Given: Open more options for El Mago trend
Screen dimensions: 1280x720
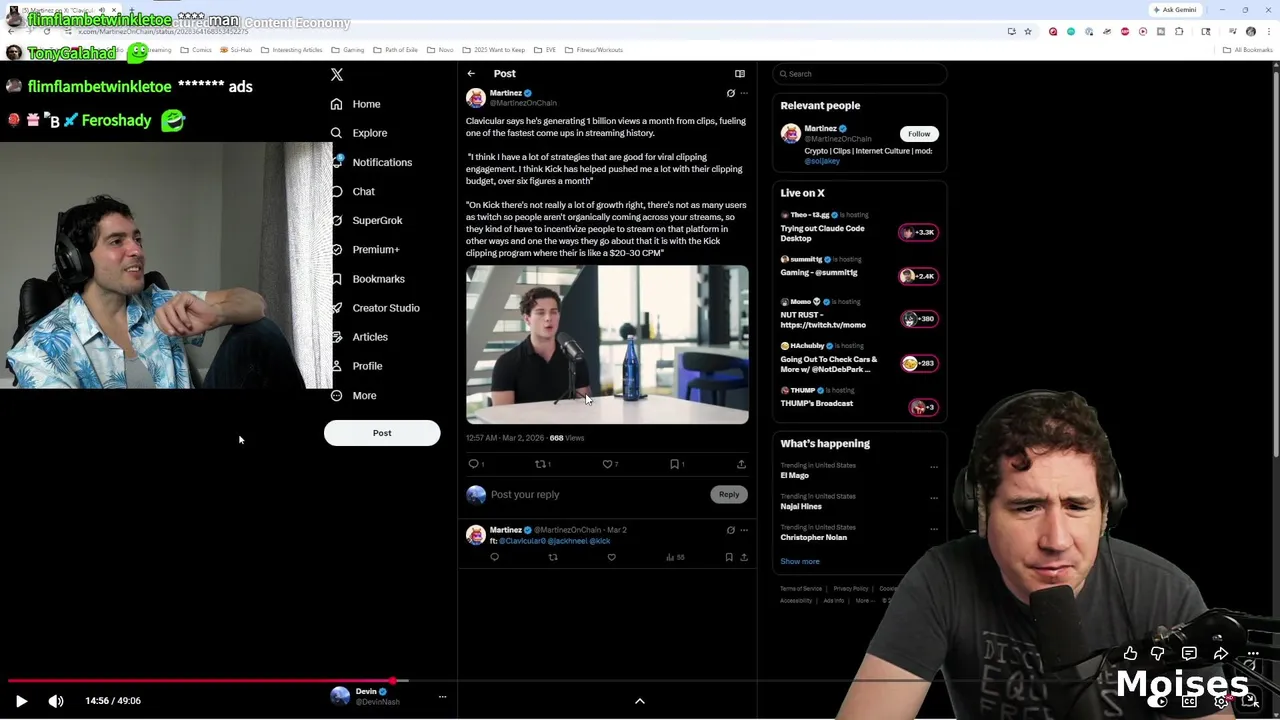Looking at the screenshot, I should click(934, 466).
